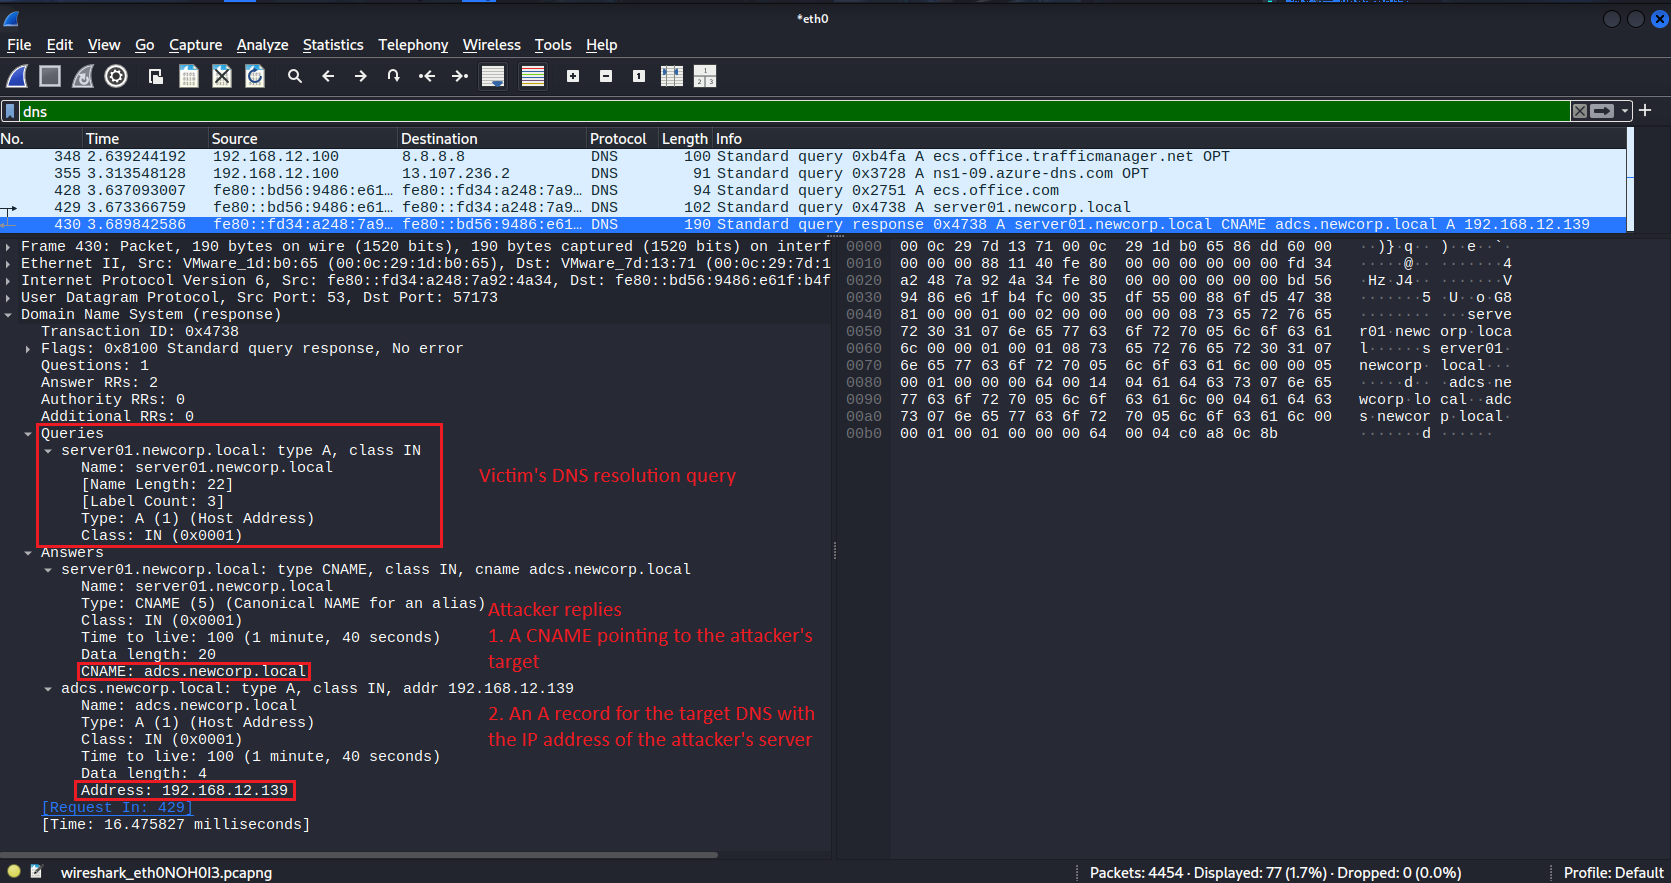
Task: Click the Request In: 429 link
Action: [117, 807]
